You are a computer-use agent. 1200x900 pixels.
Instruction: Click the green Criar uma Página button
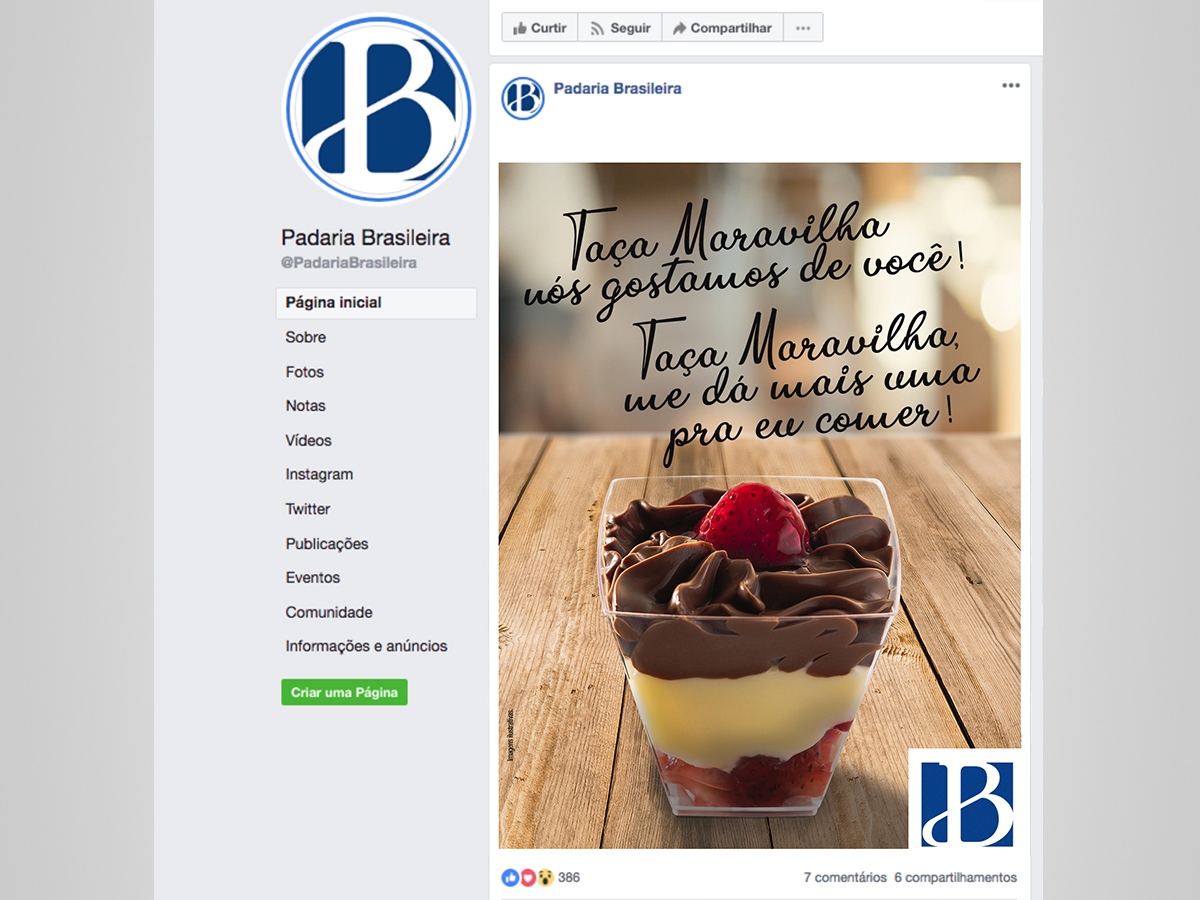pos(344,692)
